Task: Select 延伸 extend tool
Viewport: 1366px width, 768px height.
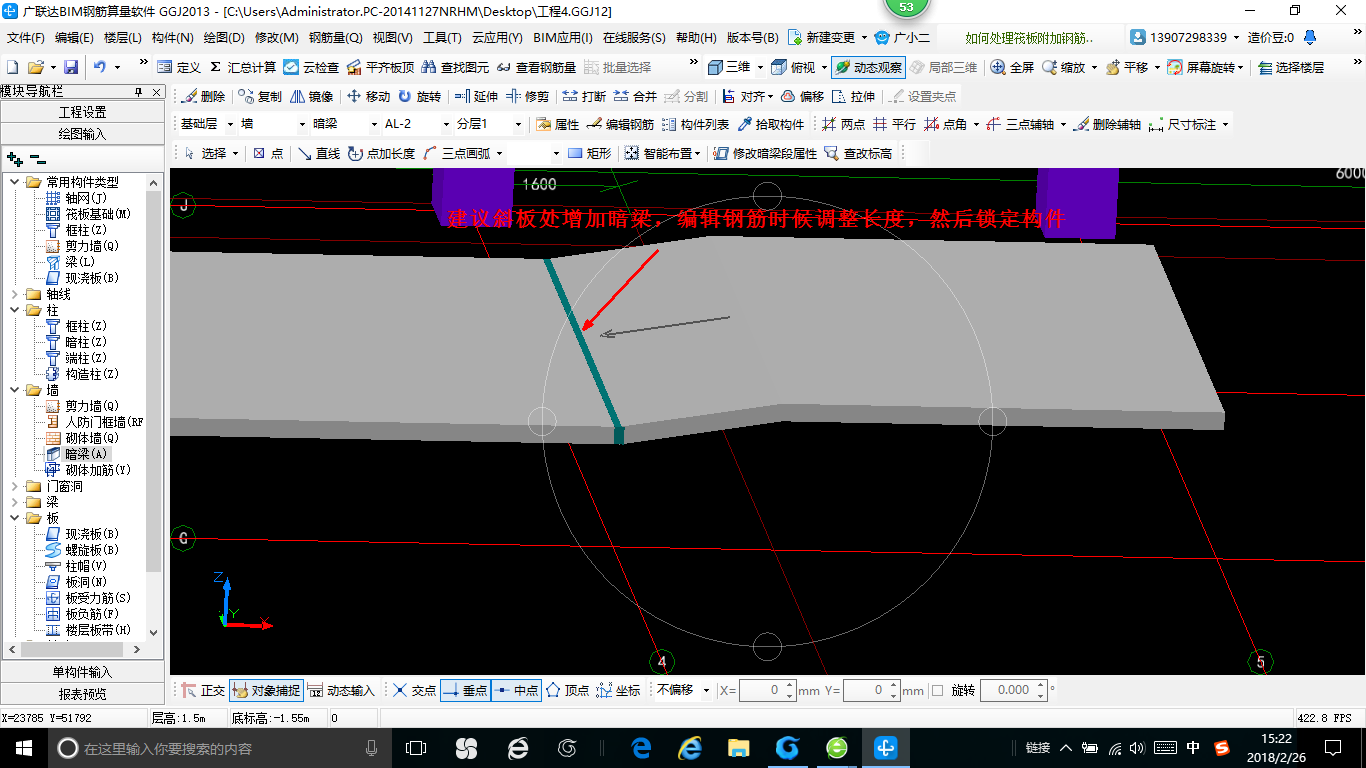Action: point(476,96)
